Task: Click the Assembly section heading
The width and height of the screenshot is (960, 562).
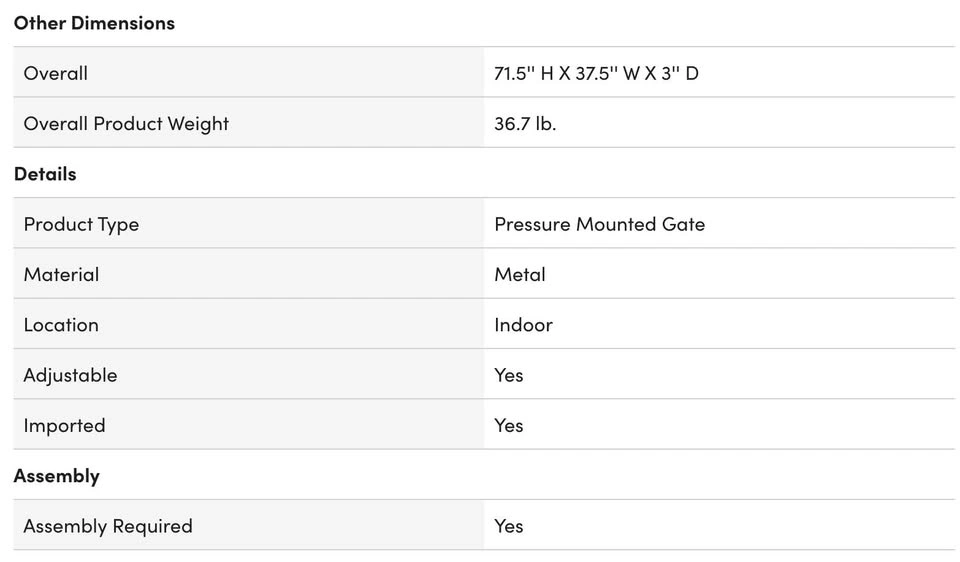Action: pos(57,476)
